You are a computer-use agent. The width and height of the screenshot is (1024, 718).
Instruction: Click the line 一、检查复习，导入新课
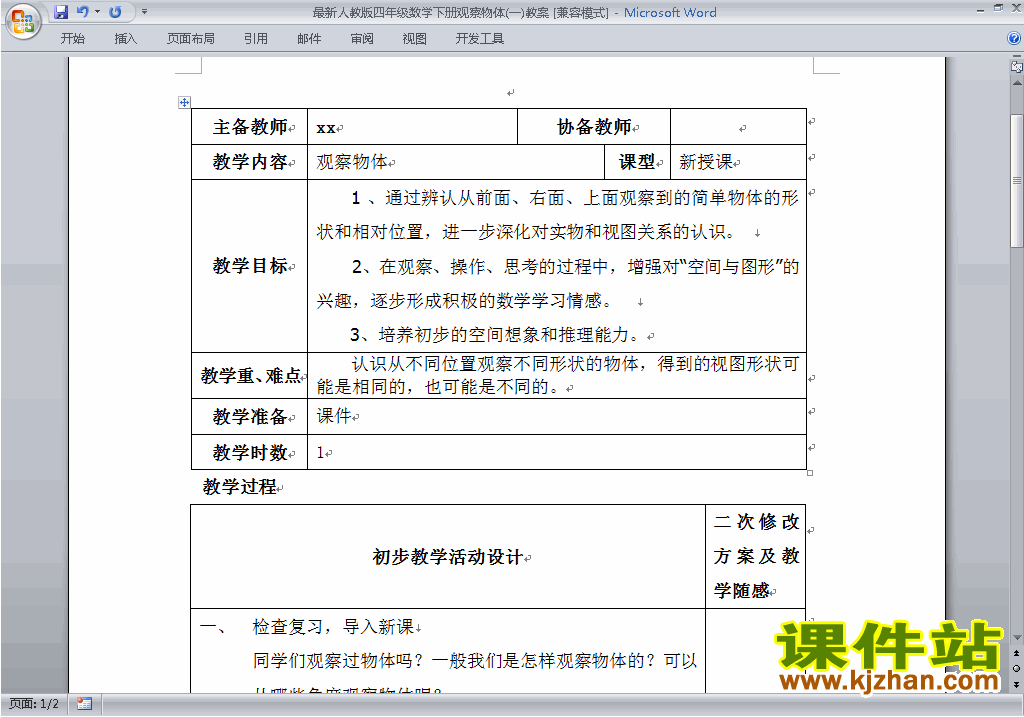point(307,627)
